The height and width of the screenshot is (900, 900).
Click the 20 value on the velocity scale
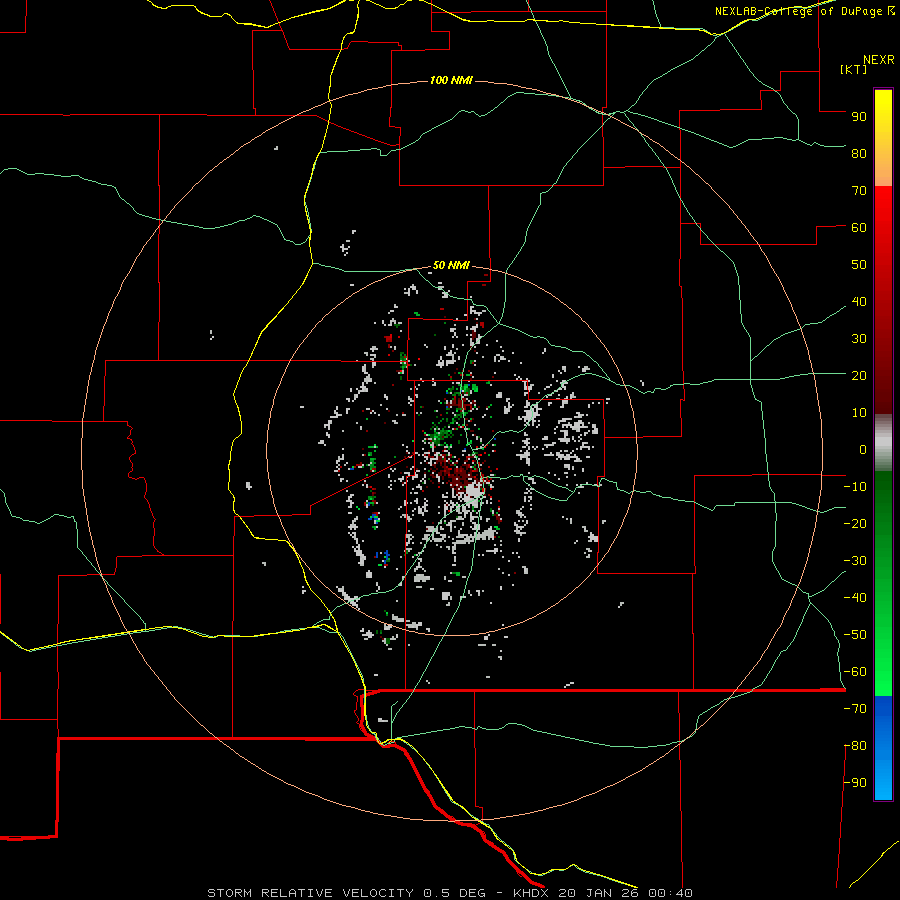[859, 375]
